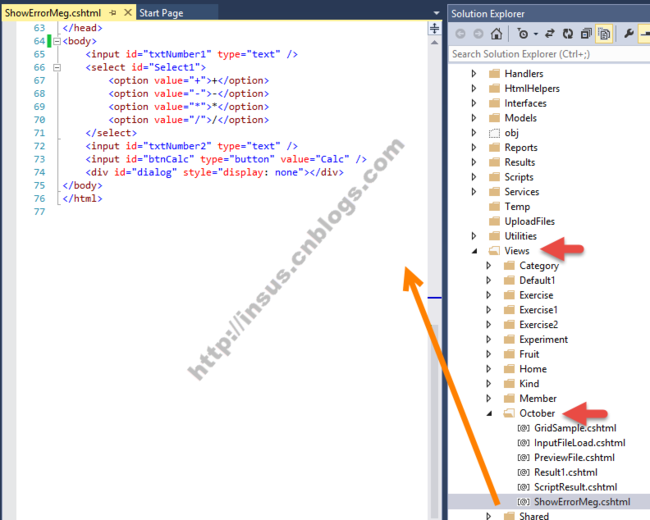Collapse the body block on line 64
The image size is (650, 520).
(x=57, y=41)
